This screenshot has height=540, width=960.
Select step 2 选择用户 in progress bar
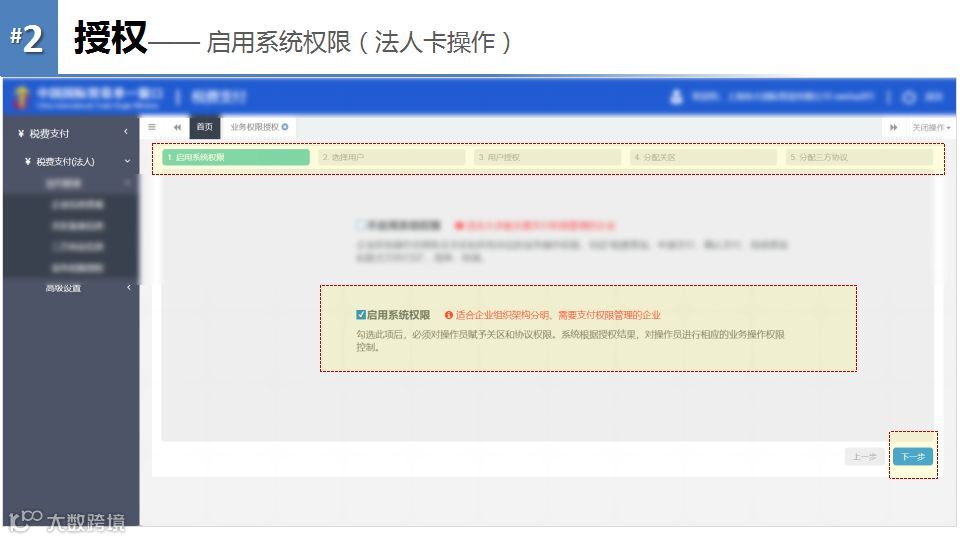392,157
